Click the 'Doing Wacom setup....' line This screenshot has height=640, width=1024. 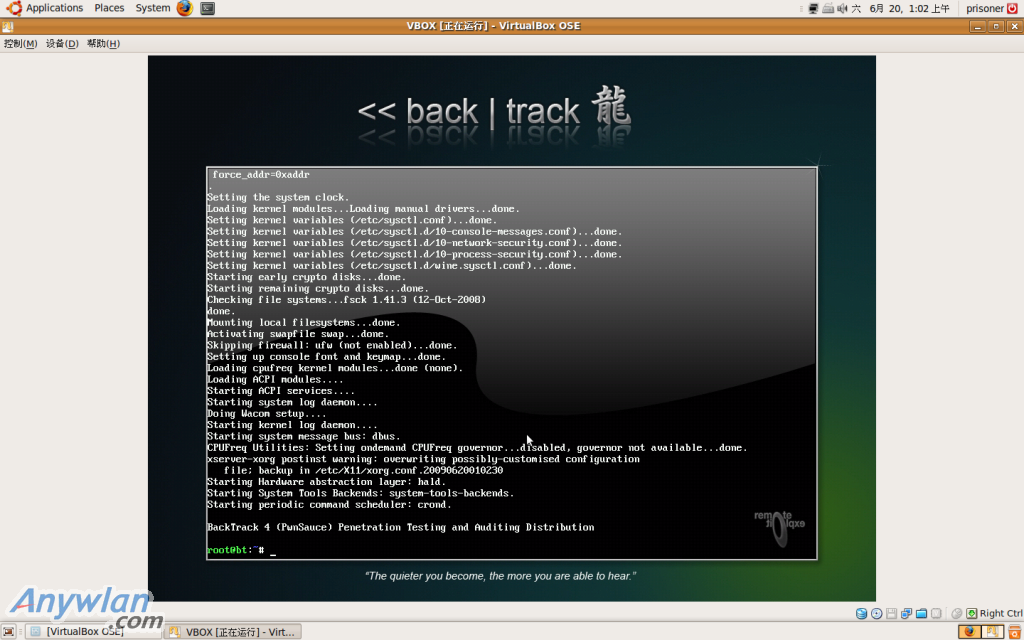point(266,413)
